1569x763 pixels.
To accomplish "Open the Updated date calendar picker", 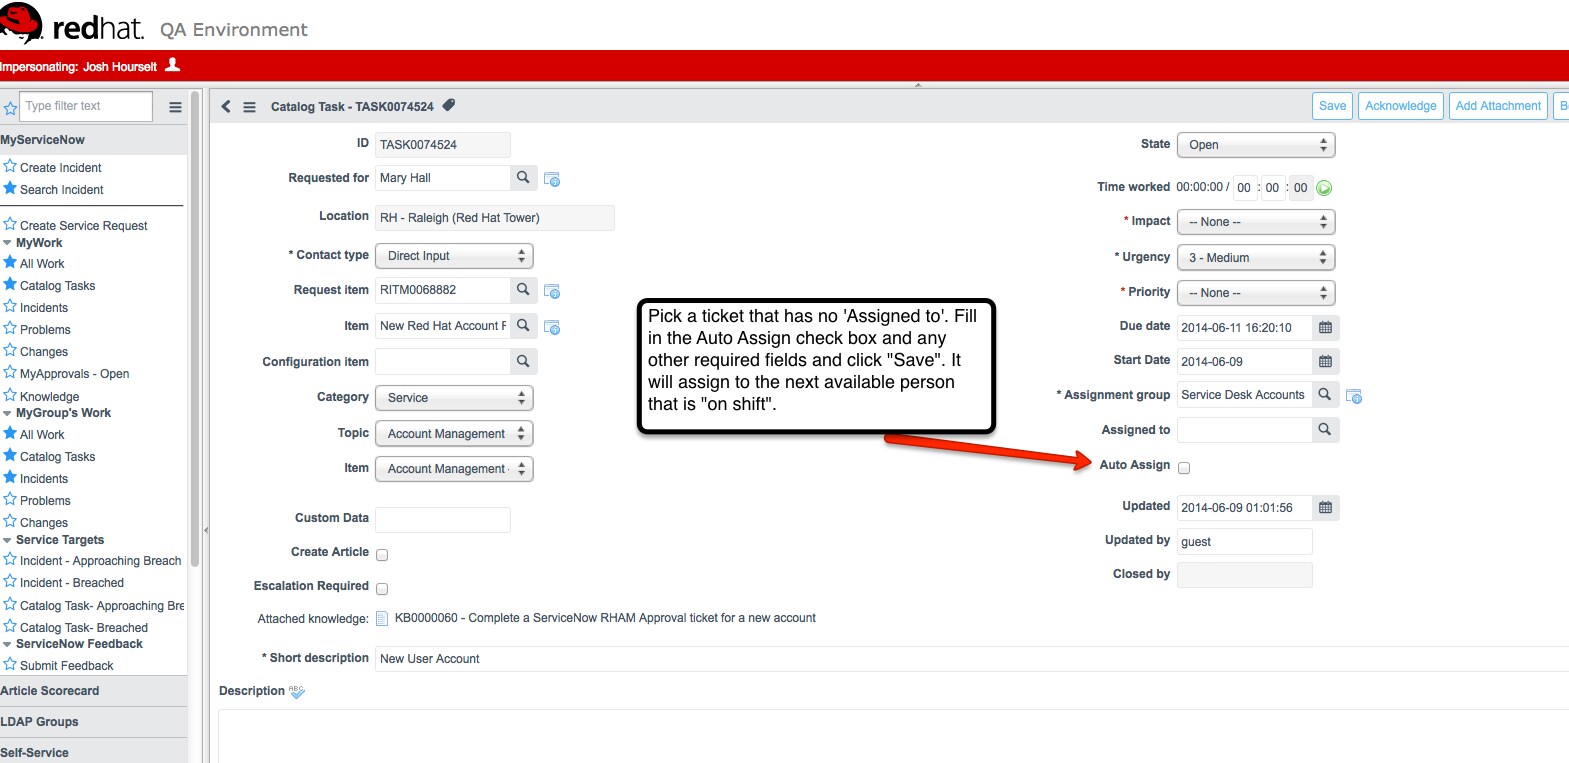I will pos(1325,507).
